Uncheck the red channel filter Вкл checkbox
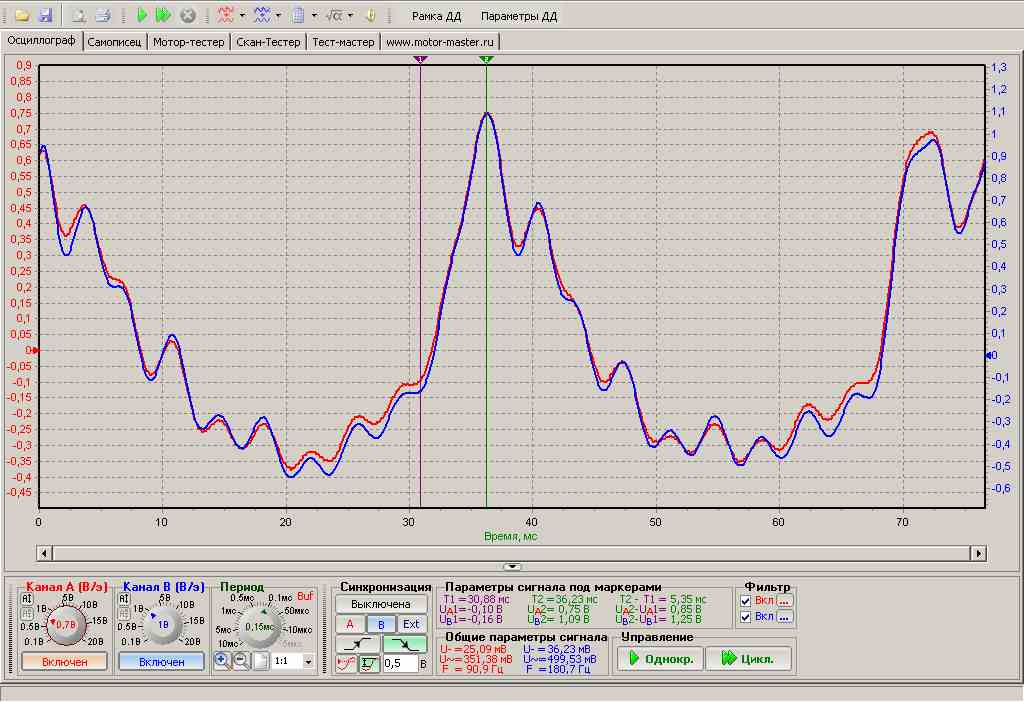This screenshot has width=1024, height=702. coord(748,601)
